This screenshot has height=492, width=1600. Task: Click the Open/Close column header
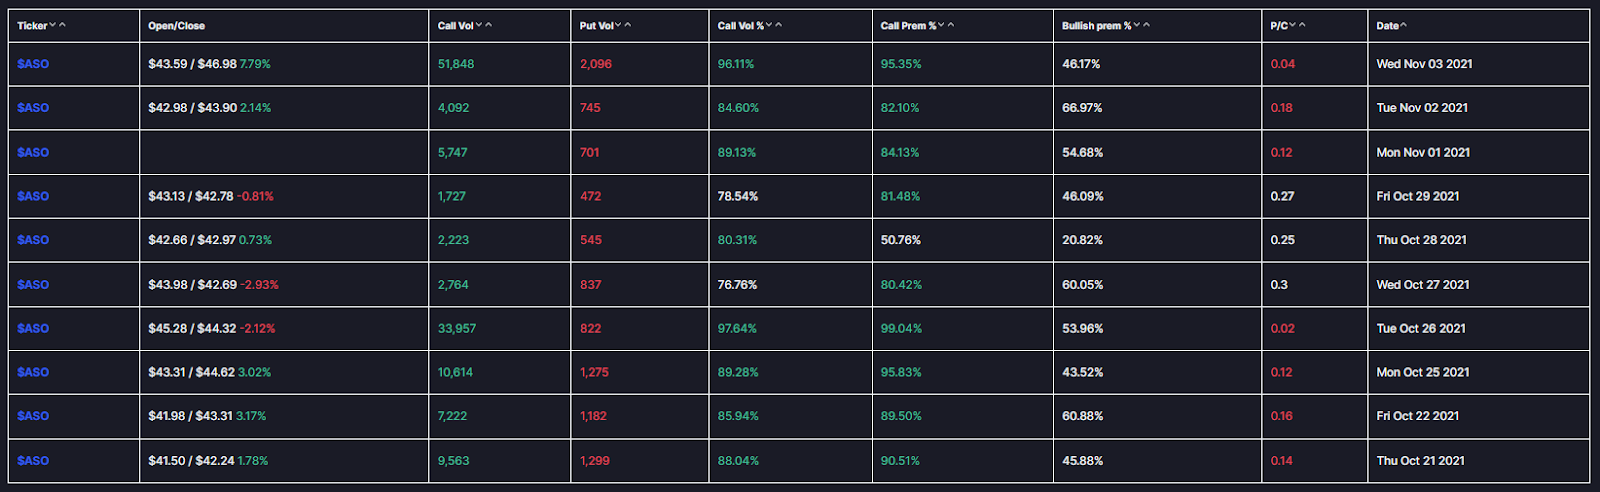pyautogui.click(x=177, y=26)
